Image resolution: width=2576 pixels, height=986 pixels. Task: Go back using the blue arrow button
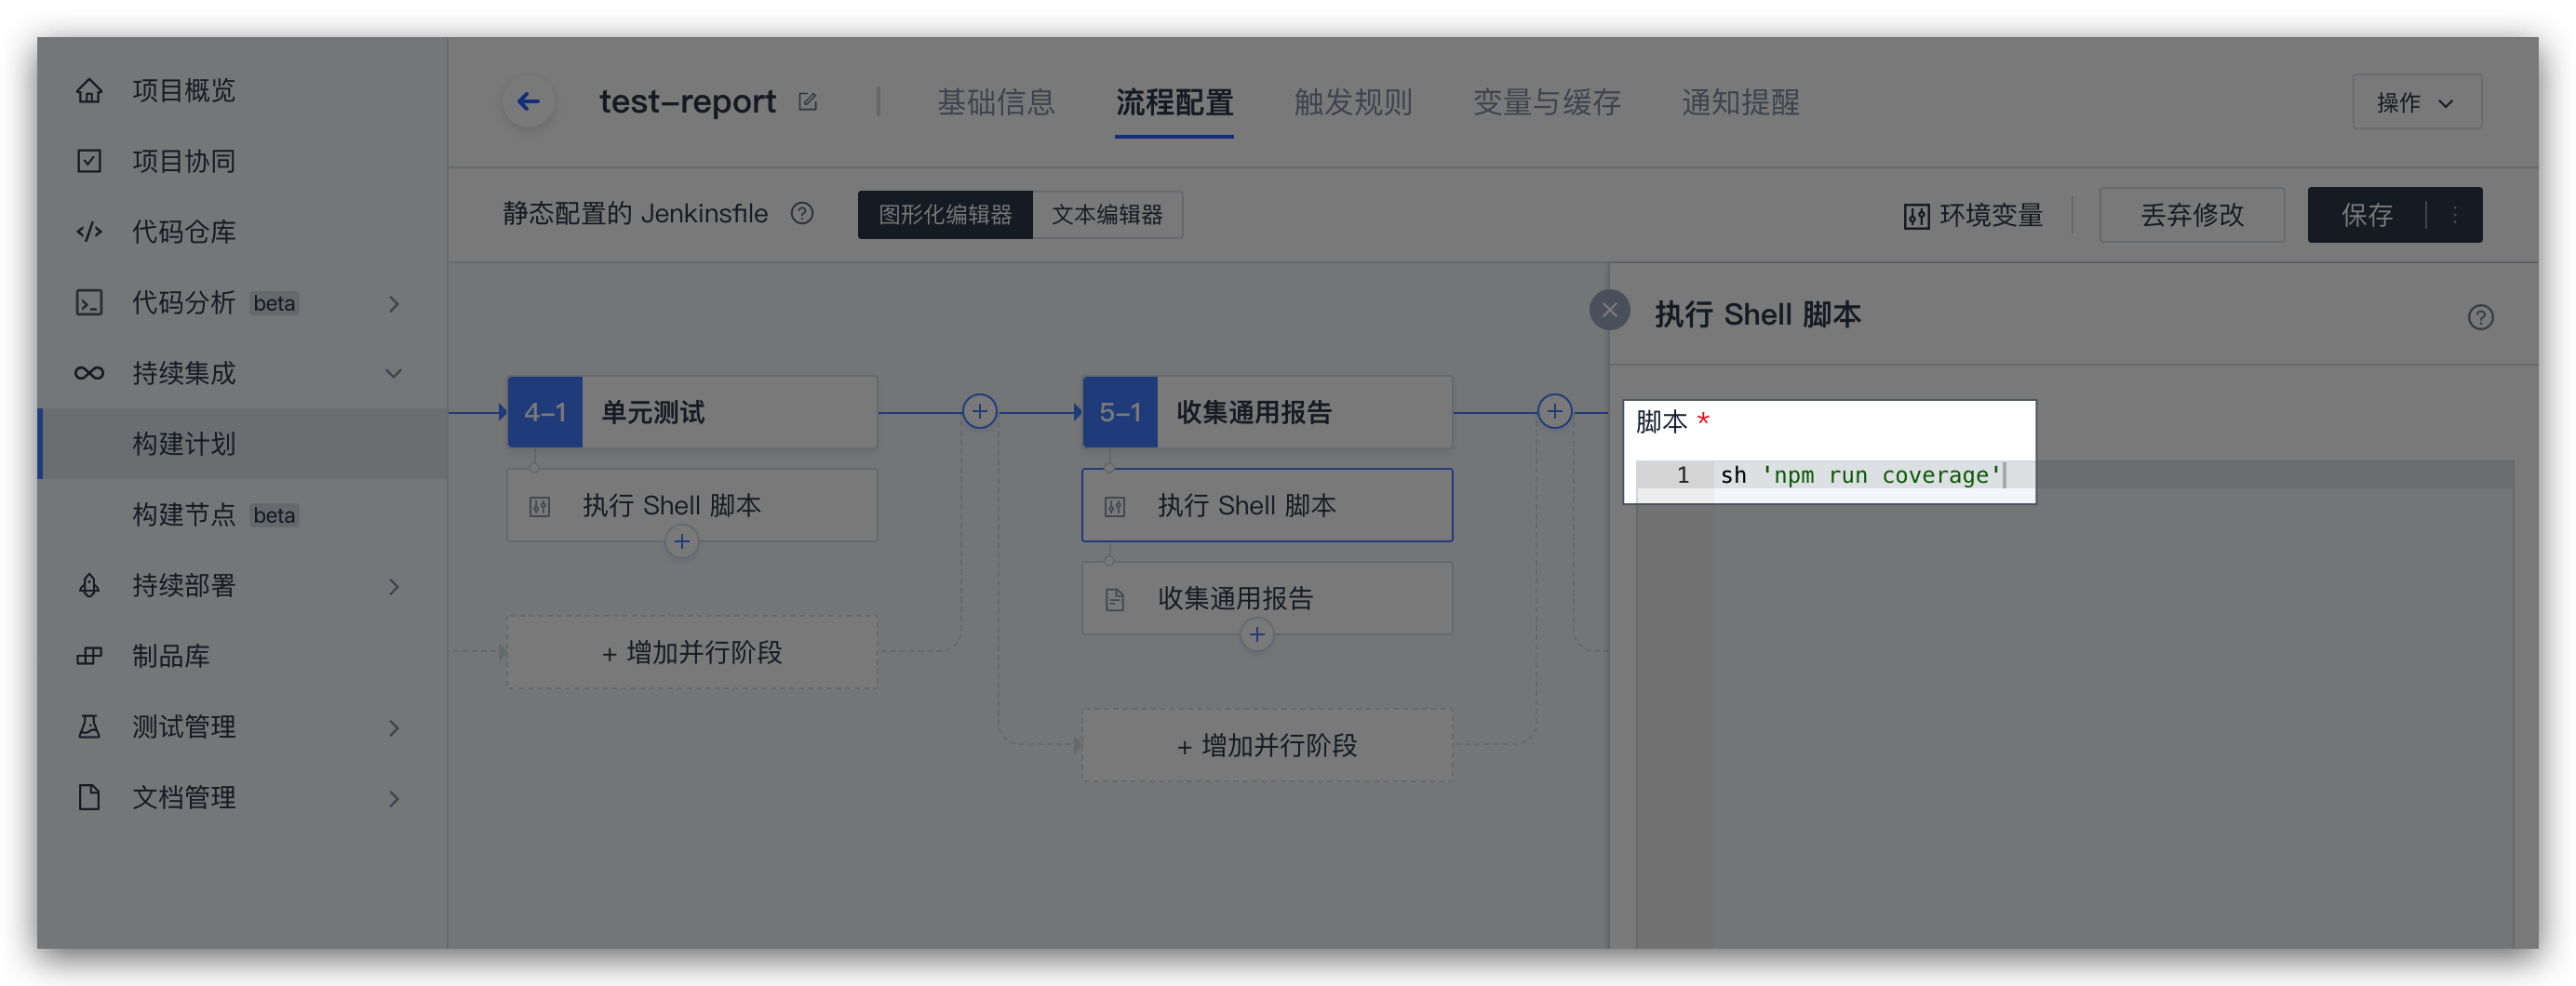[x=528, y=101]
